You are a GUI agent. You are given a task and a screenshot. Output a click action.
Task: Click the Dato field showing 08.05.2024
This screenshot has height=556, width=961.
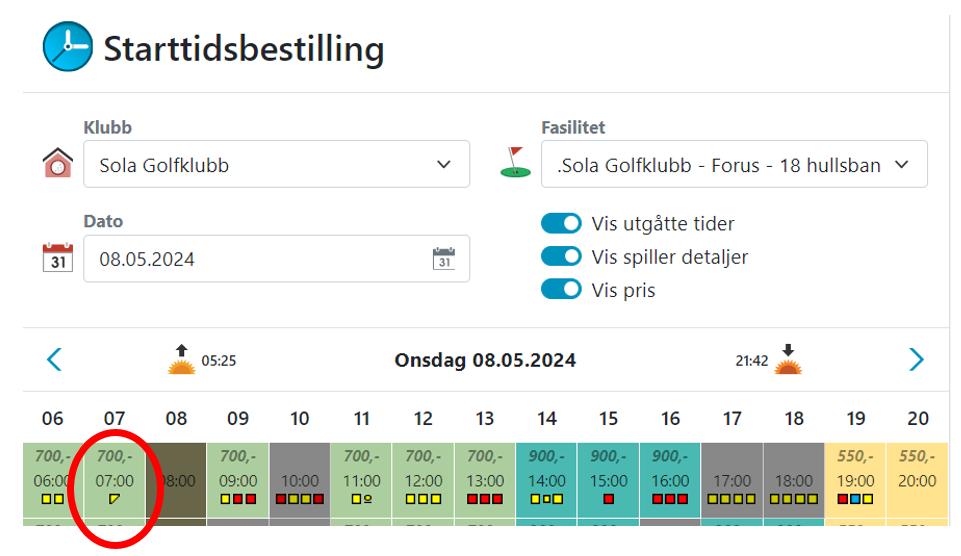coord(276,259)
